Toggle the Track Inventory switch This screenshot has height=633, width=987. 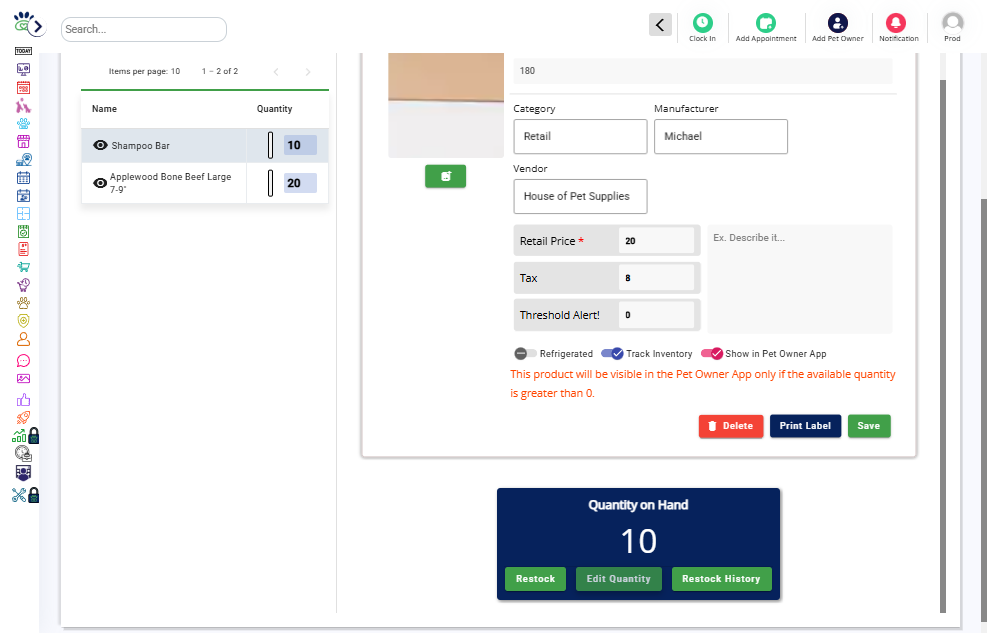tap(612, 354)
